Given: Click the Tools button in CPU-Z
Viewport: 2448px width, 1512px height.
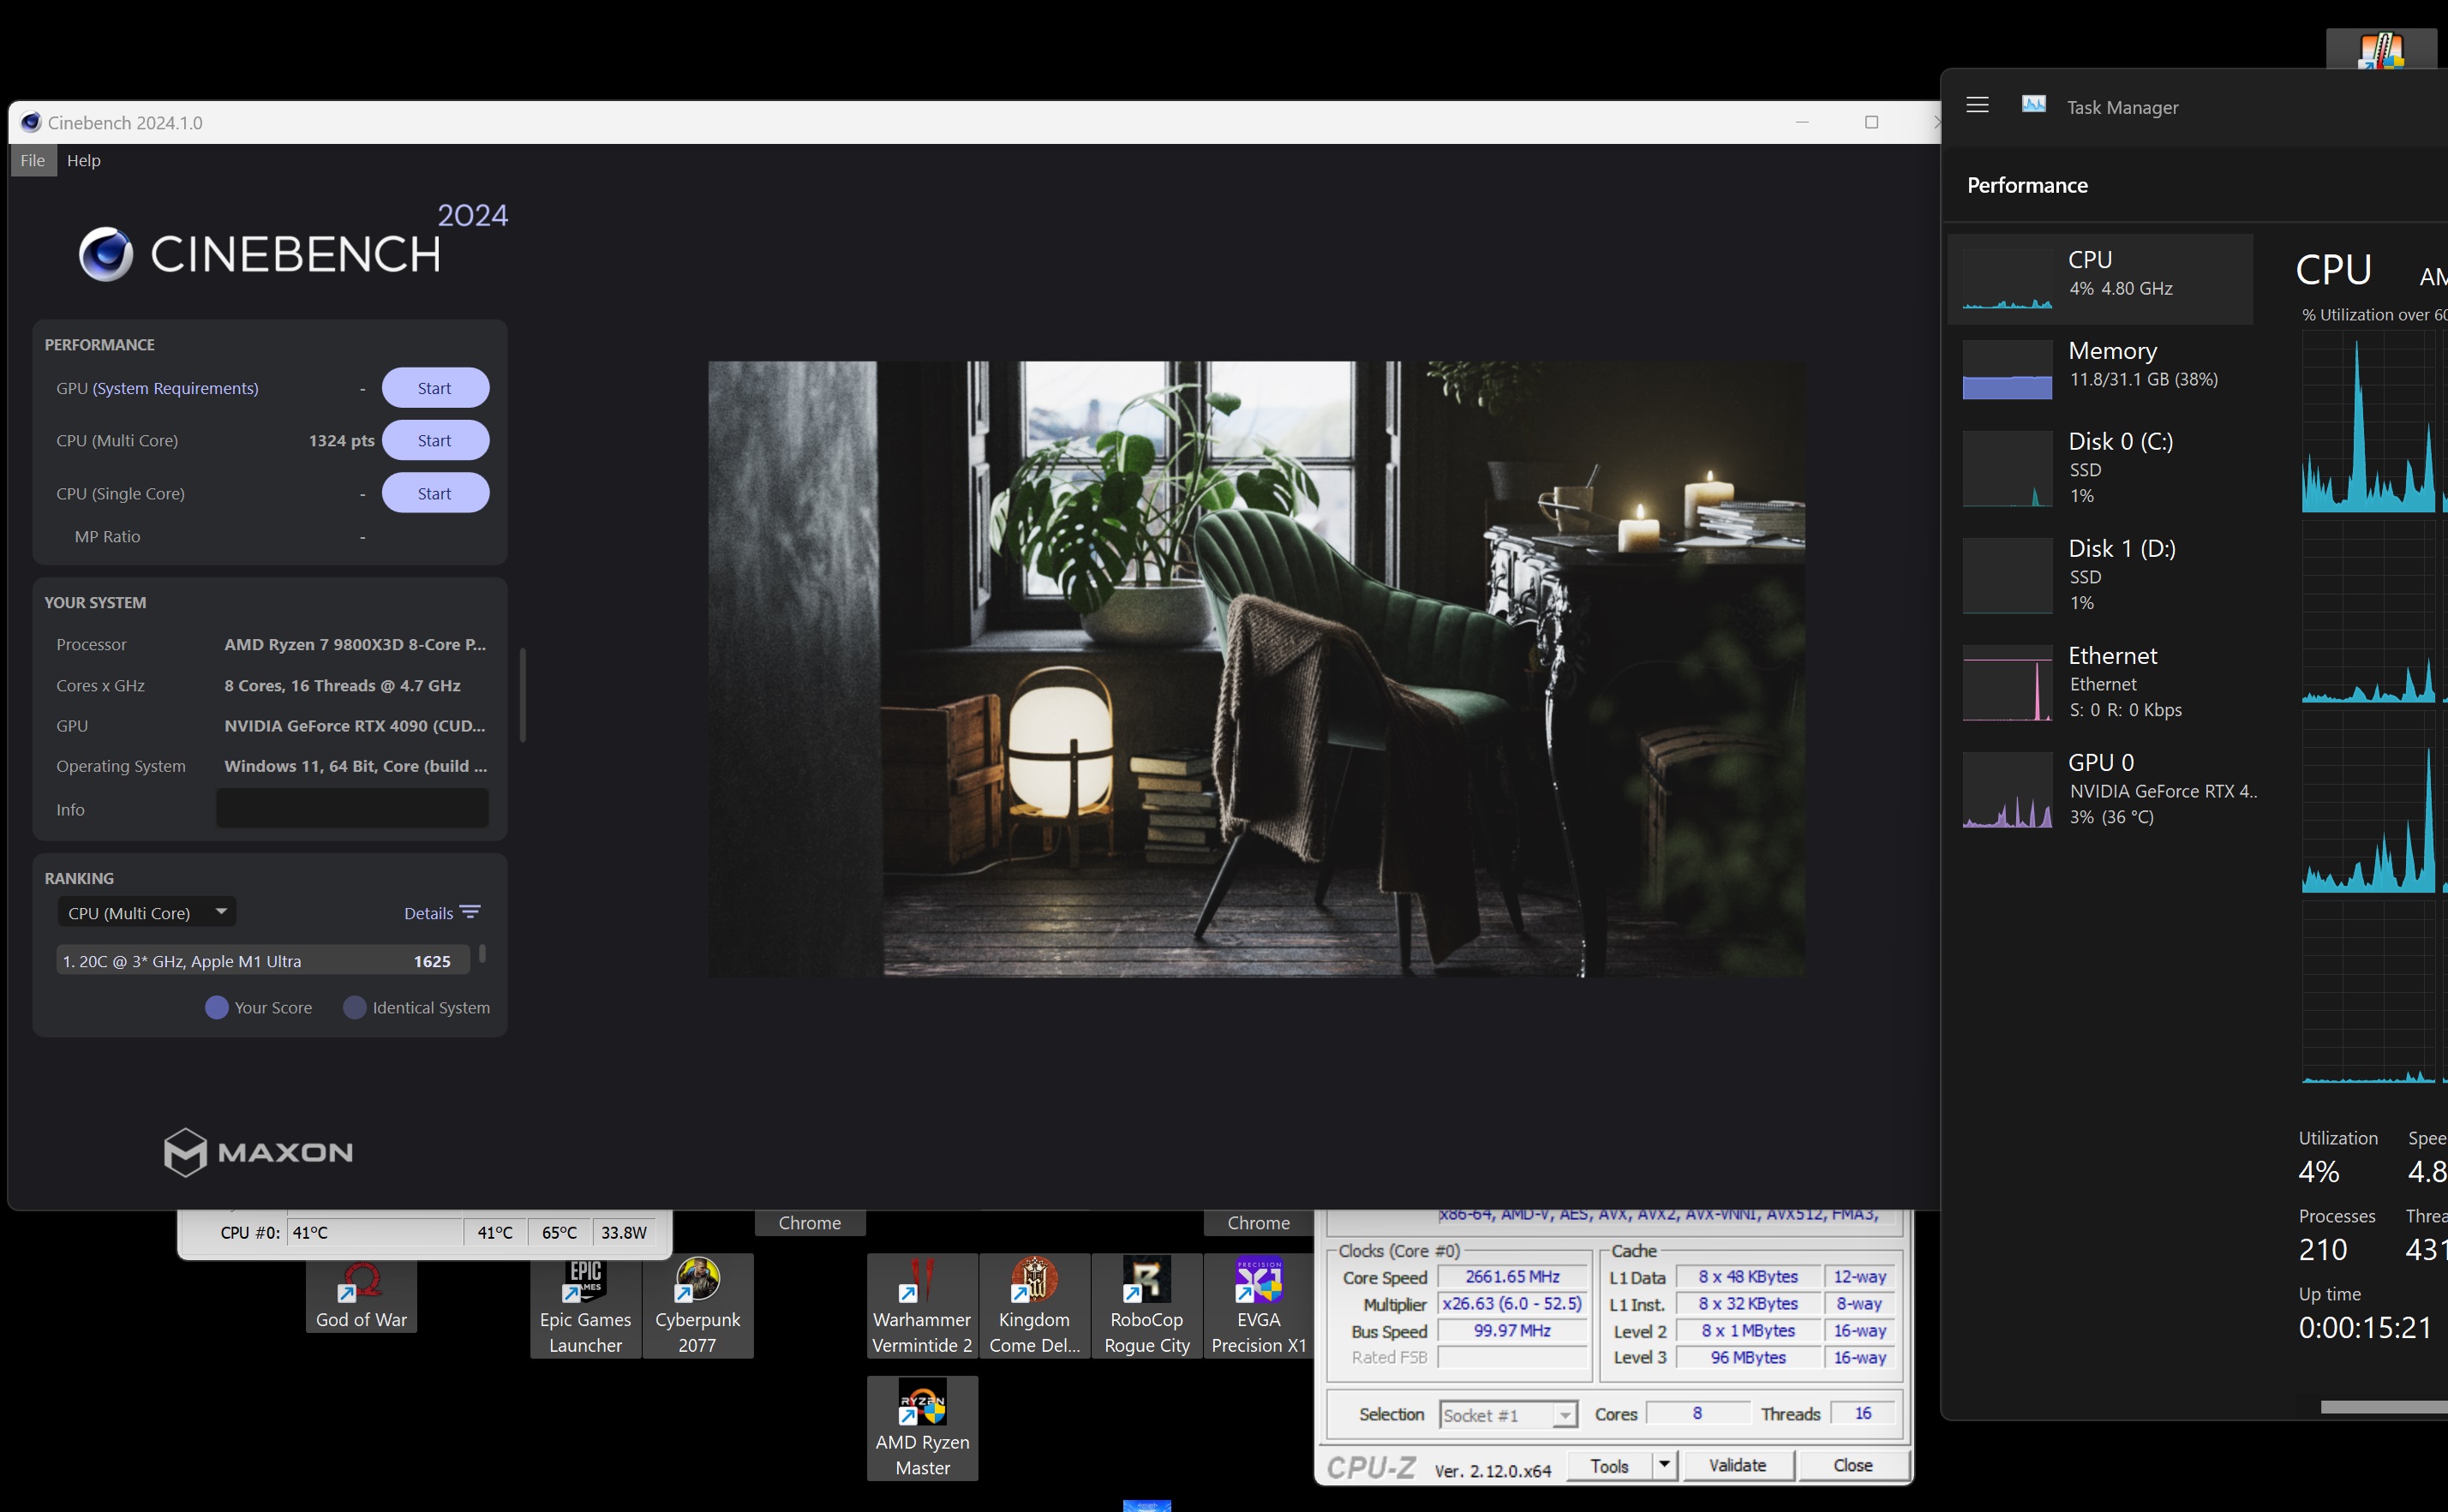Looking at the screenshot, I should (x=1609, y=1465).
